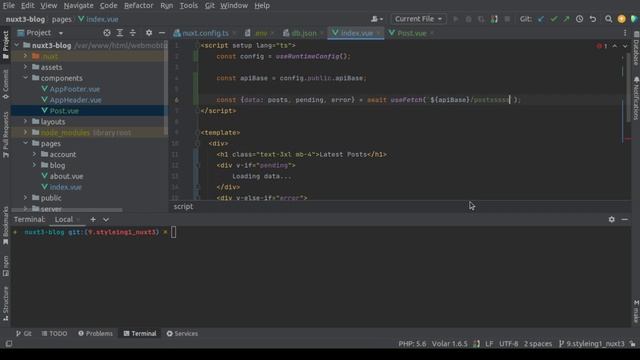Viewport: 640px width, 360px height.
Task: Open the Current File run configuration dropdown
Action: pos(418,19)
